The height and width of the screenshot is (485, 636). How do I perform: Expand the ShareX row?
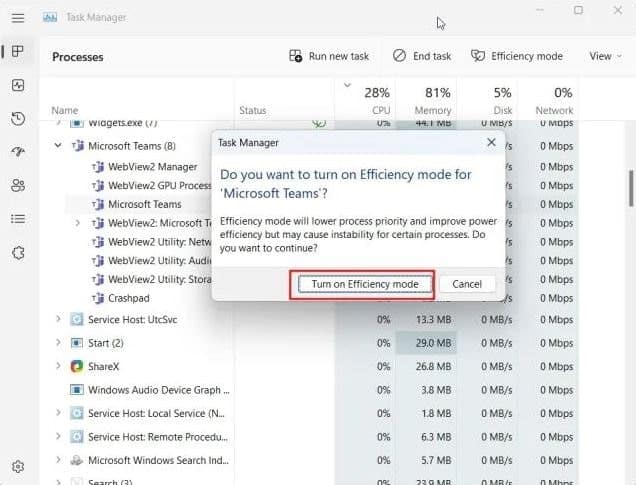click(x=58, y=366)
